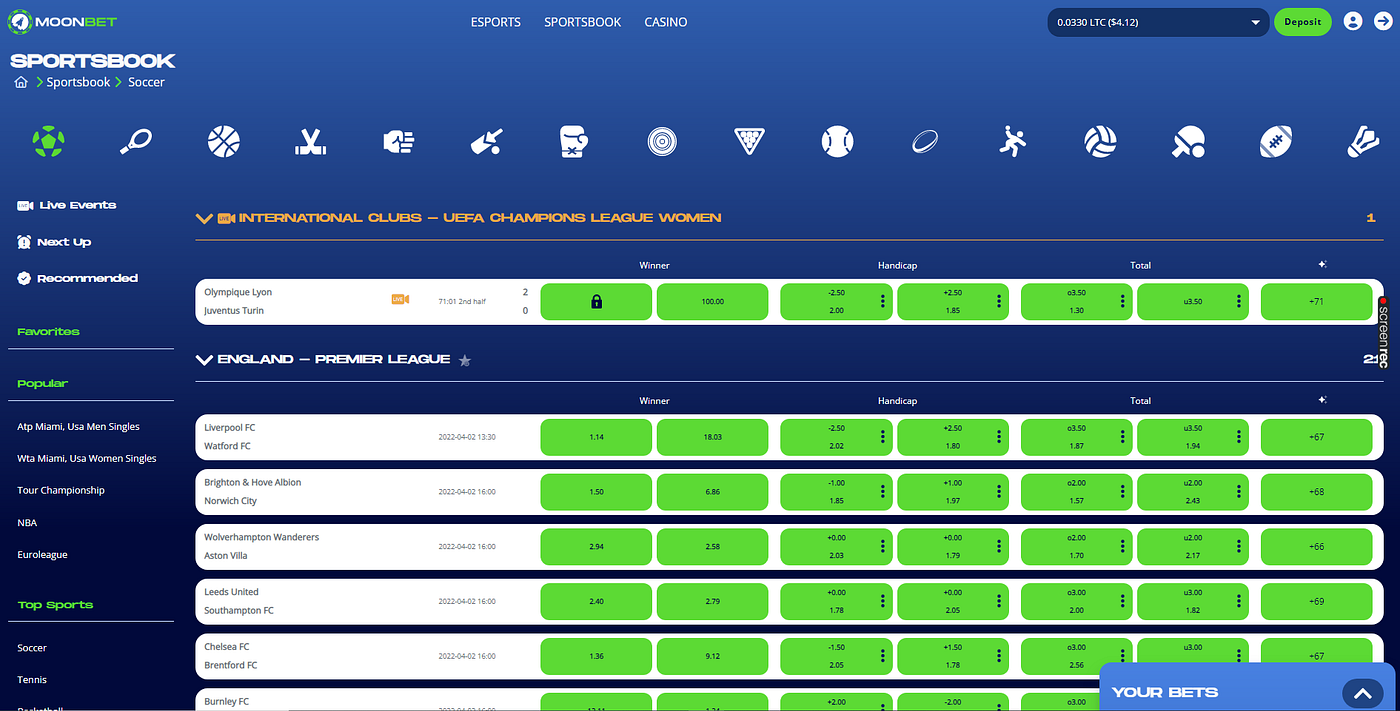Click the home breadcrumb icon

(21, 82)
